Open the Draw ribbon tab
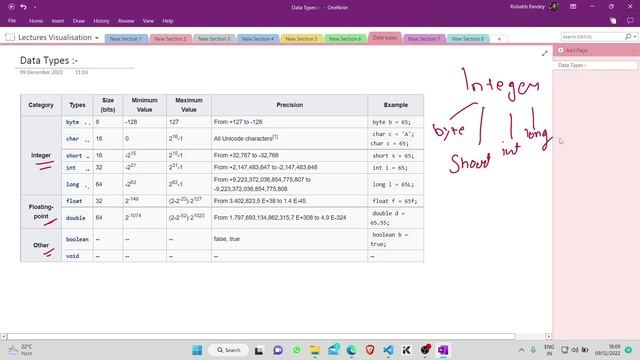The height and width of the screenshot is (360, 640). pyautogui.click(x=79, y=21)
